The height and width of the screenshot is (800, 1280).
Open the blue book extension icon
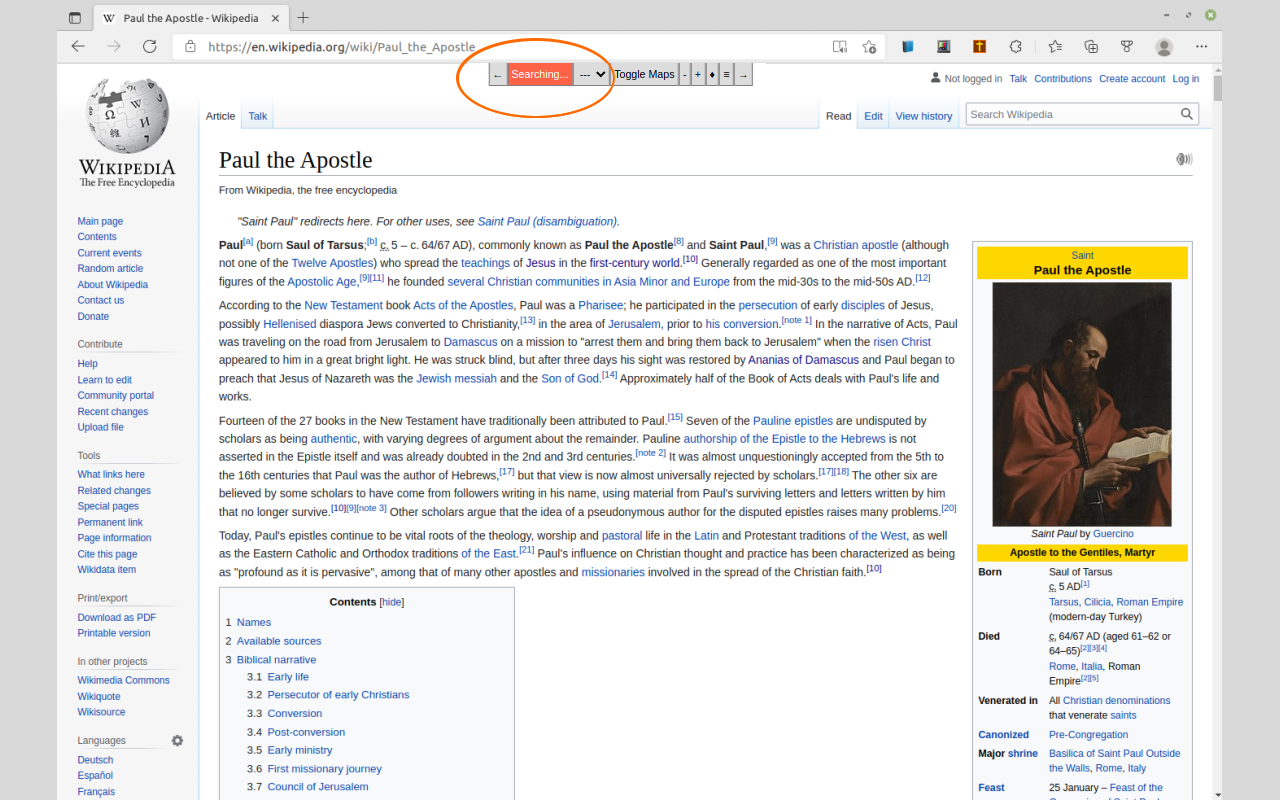[908, 46]
